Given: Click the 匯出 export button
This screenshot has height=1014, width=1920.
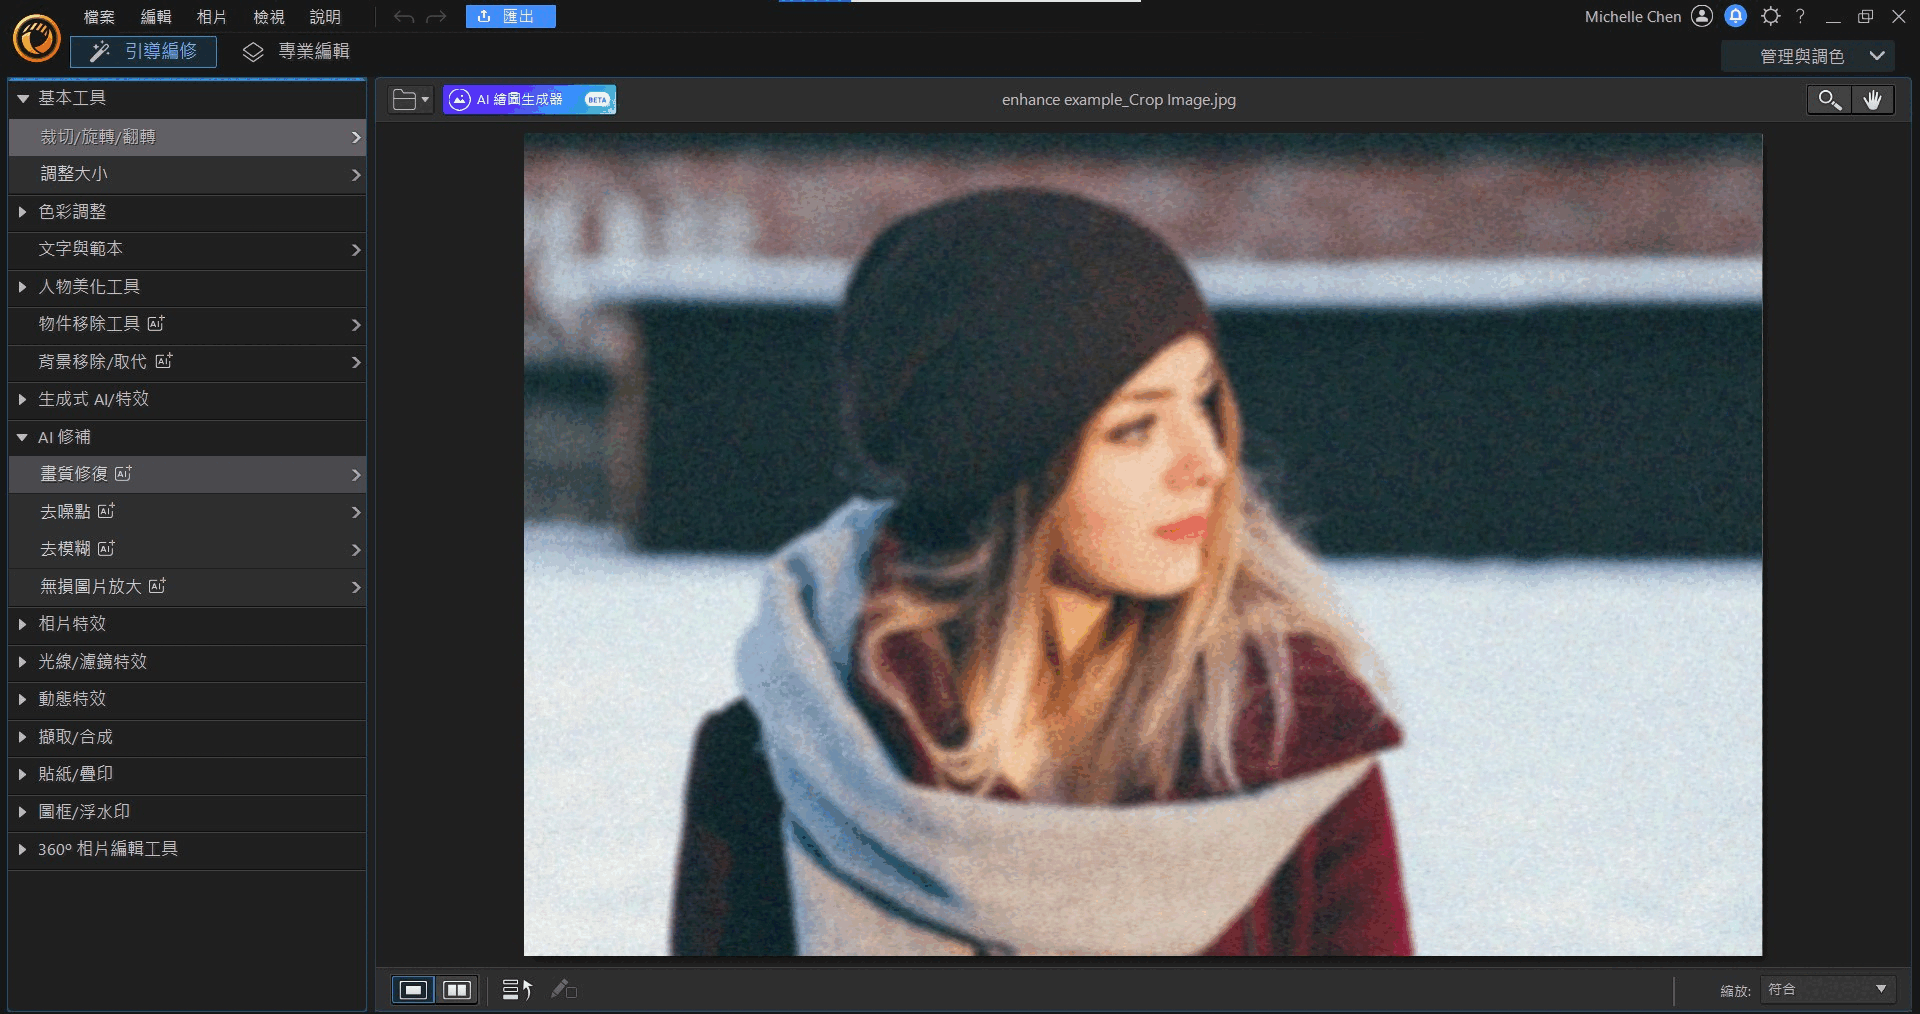Looking at the screenshot, I should tap(510, 16).
